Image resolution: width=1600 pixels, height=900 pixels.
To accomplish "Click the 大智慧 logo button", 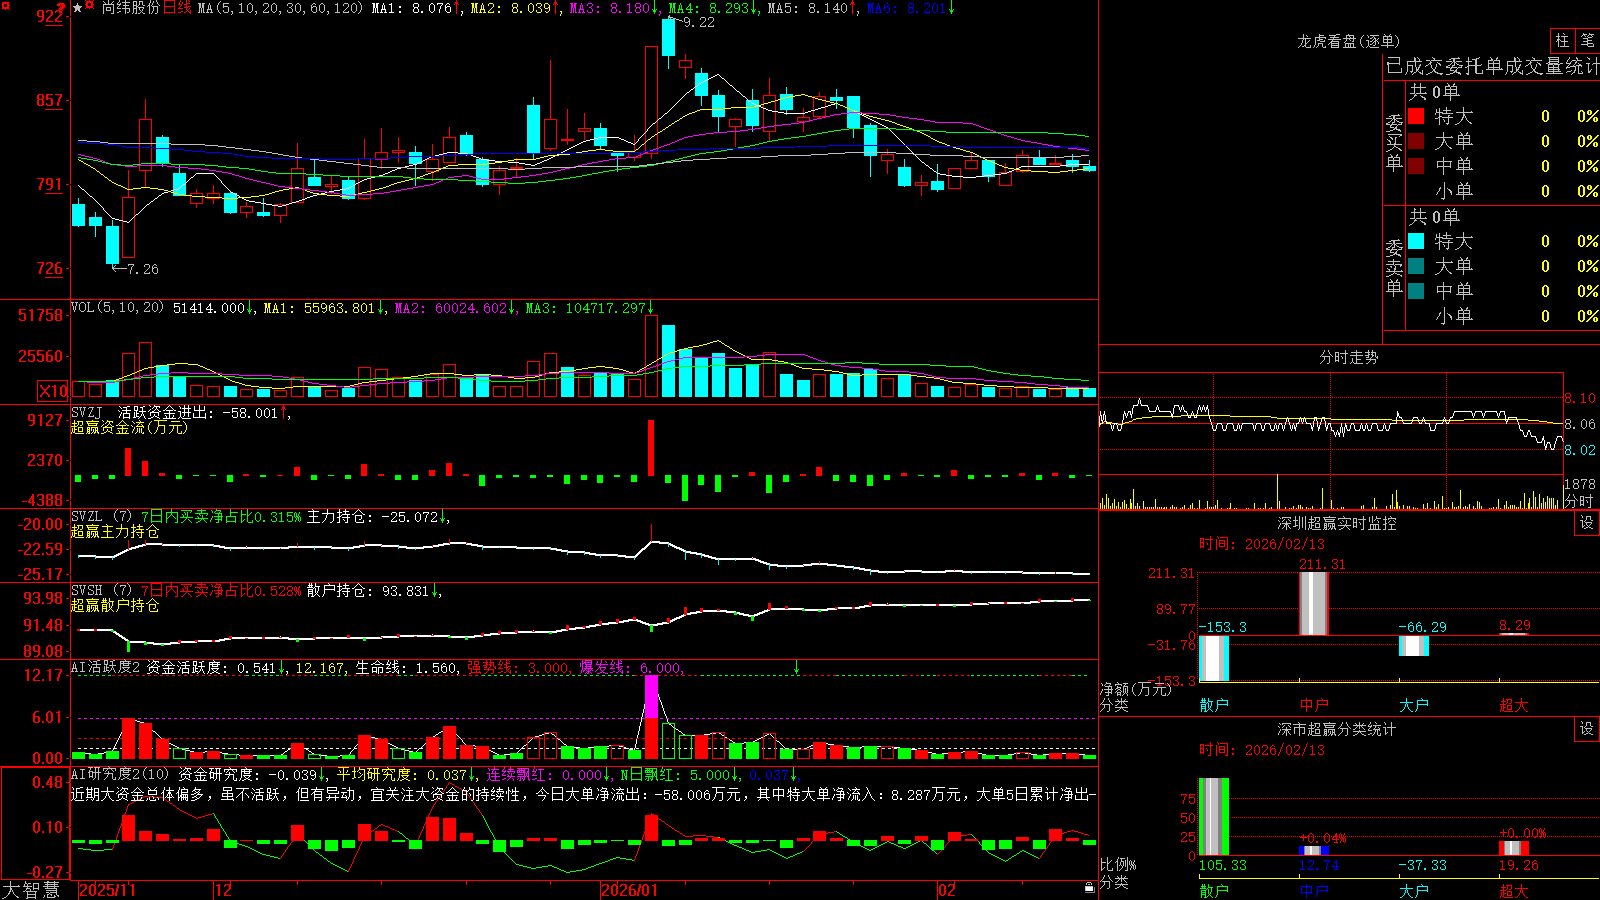I will pyautogui.click(x=31, y=890).
